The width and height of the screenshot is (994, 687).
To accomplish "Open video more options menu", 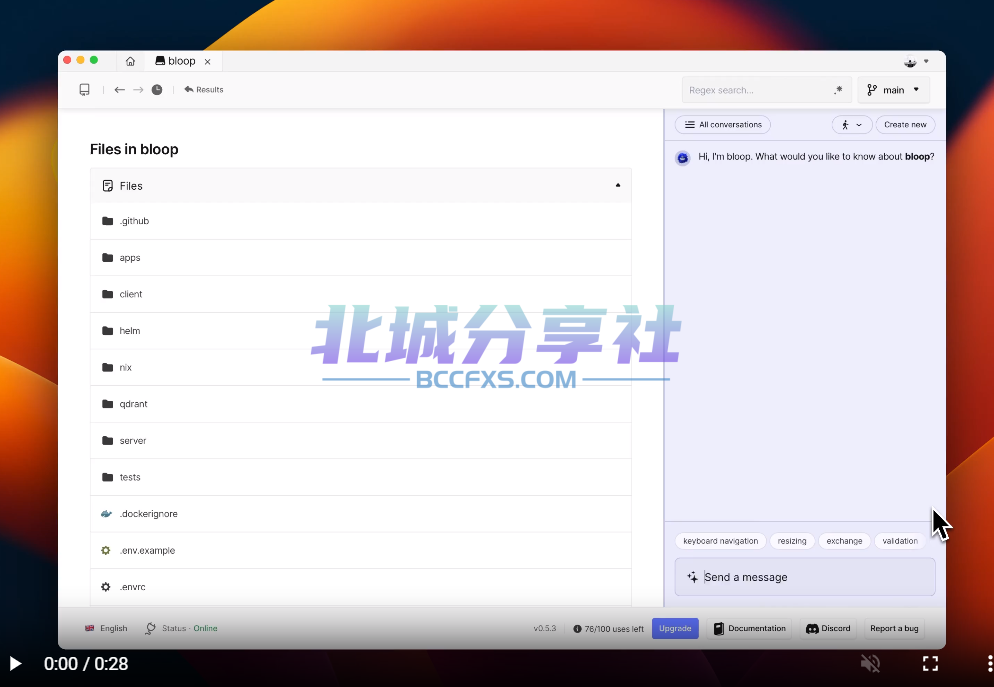I will (990, 664).
